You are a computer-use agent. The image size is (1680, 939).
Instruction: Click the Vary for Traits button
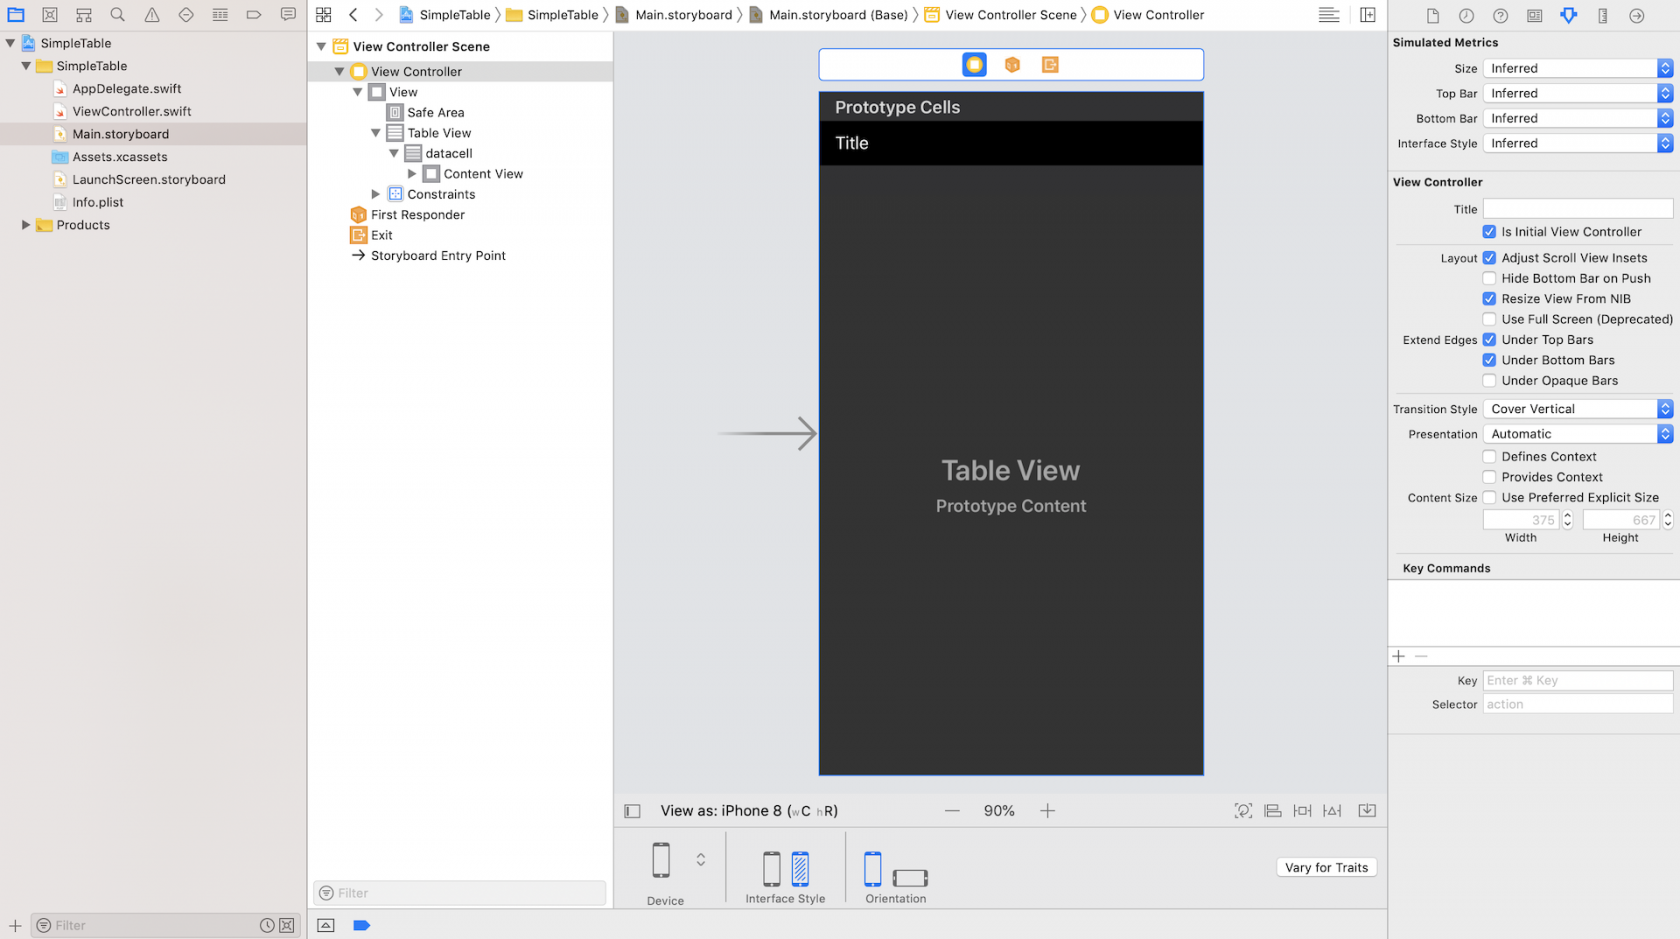1326,867
